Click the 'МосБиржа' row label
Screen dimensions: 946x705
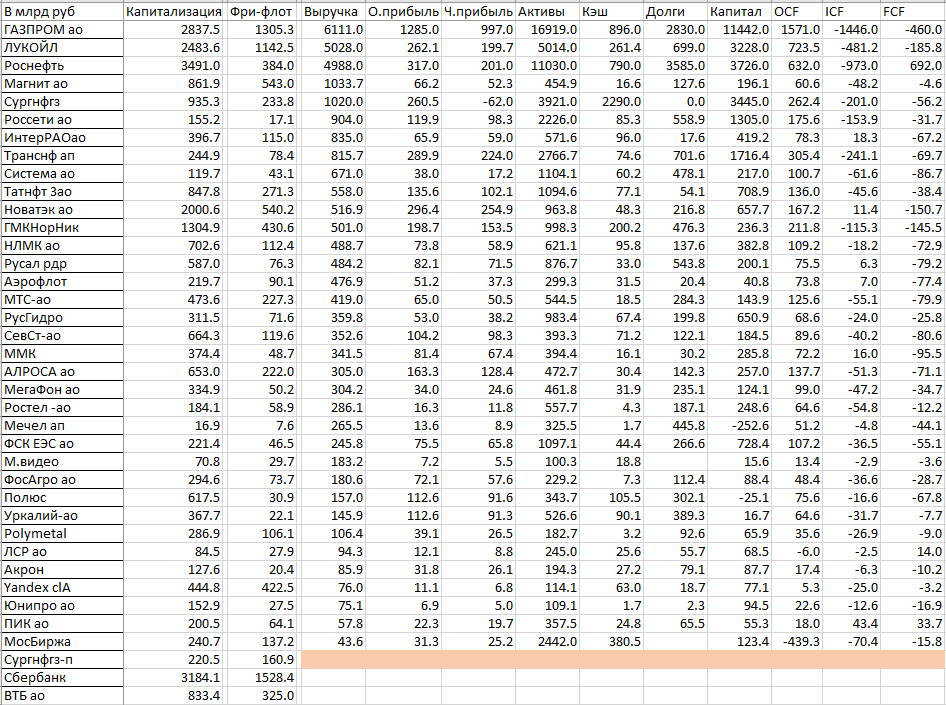click(x=62, y=642)
